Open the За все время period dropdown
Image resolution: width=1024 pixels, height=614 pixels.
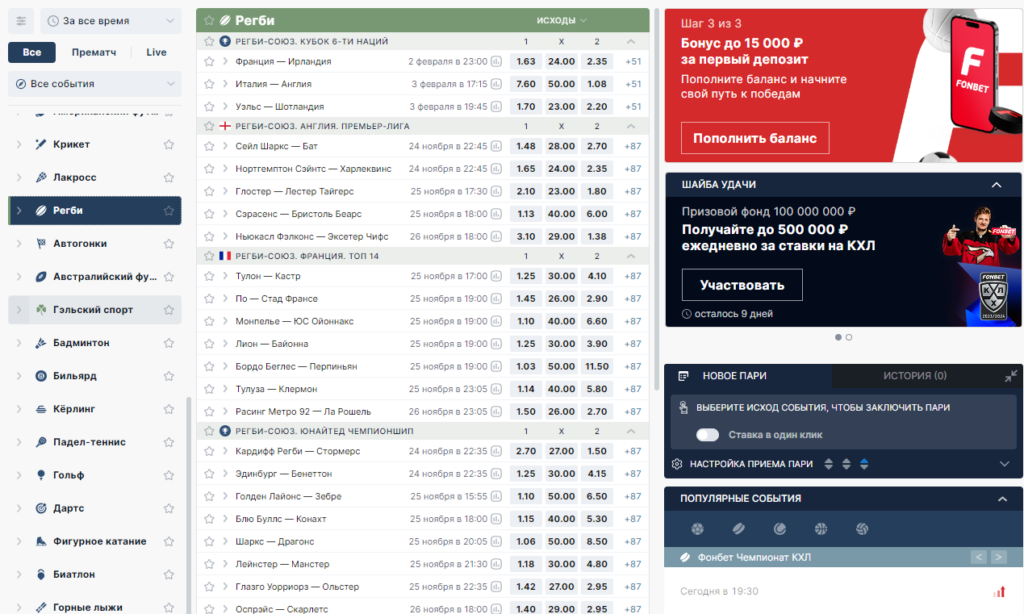(x=111, y=21)
